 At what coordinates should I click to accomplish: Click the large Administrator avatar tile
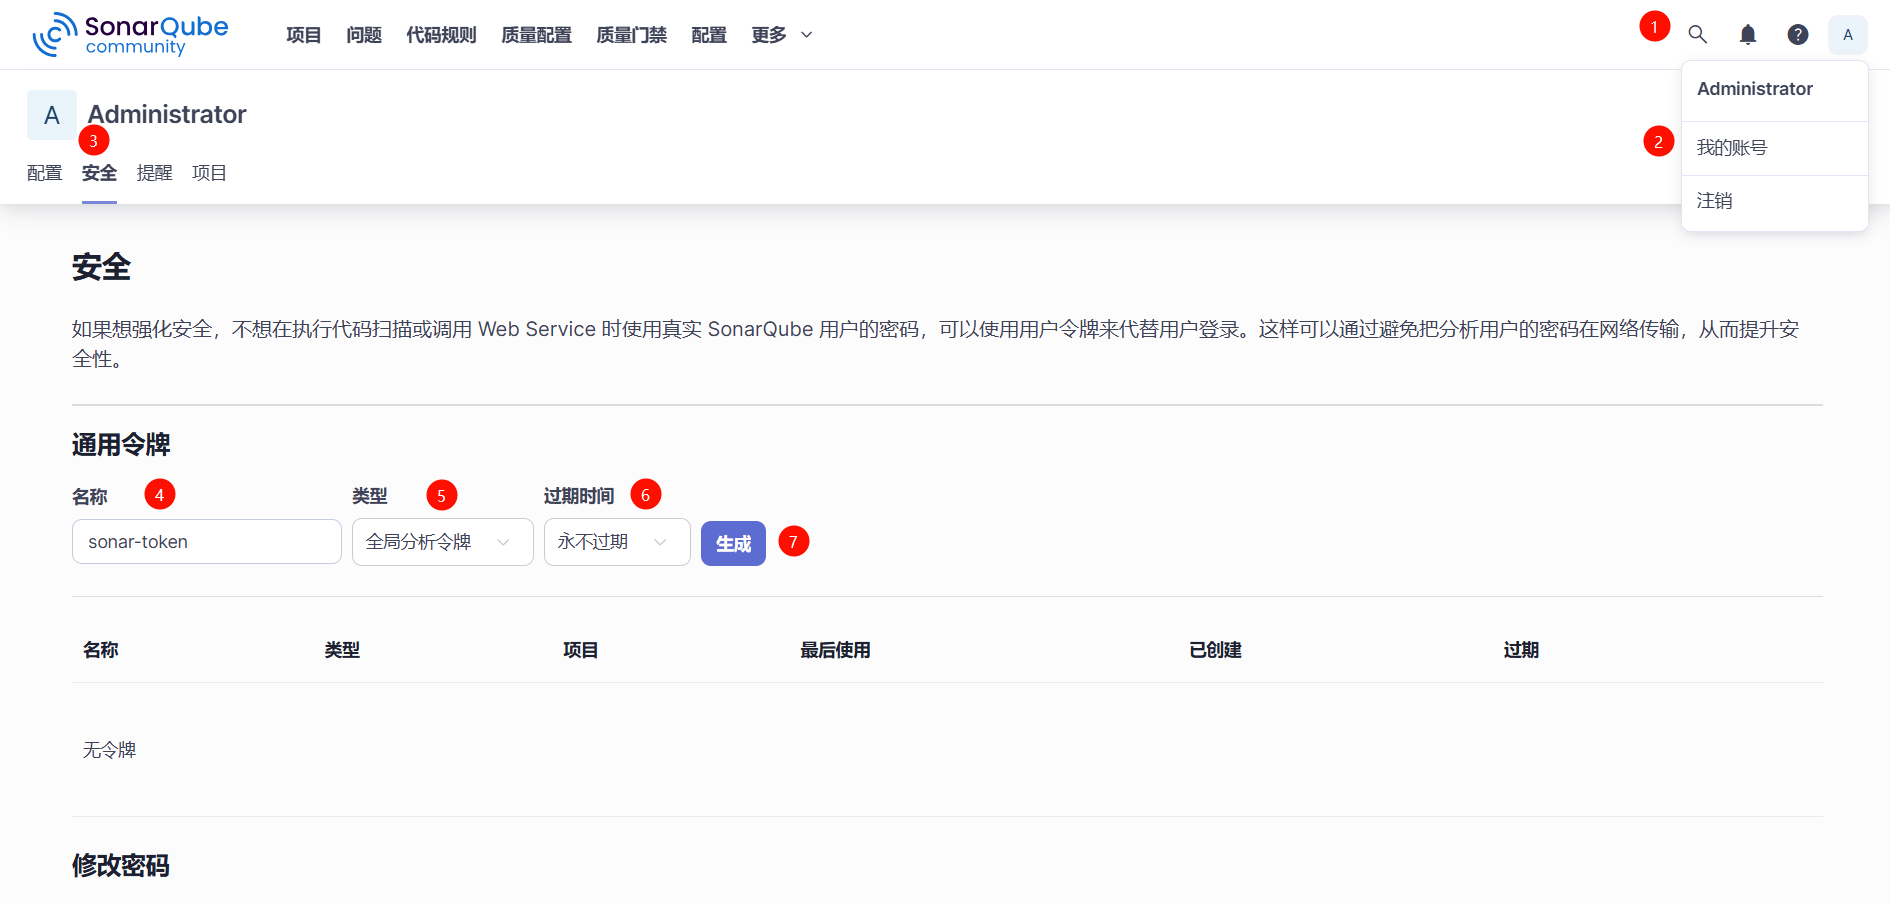(52, 115)
